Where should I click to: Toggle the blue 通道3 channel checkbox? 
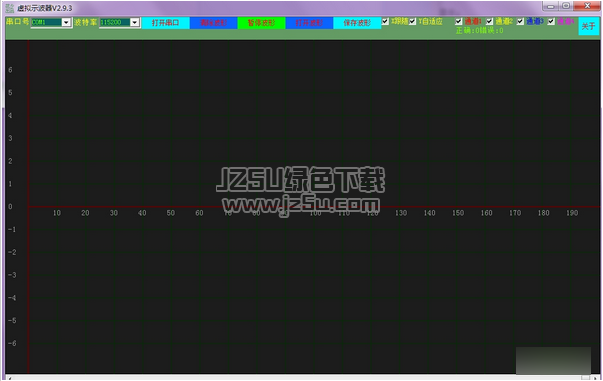(520, 22)
